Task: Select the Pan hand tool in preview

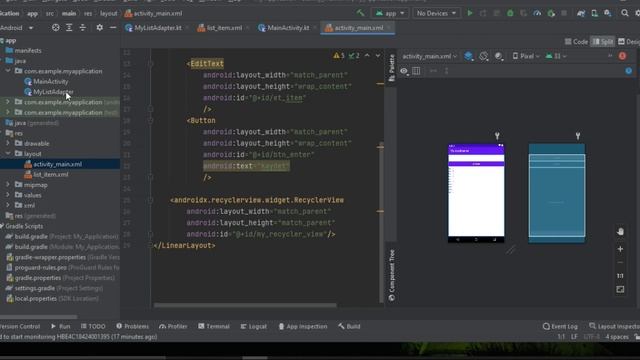Action: pos(620,231)
